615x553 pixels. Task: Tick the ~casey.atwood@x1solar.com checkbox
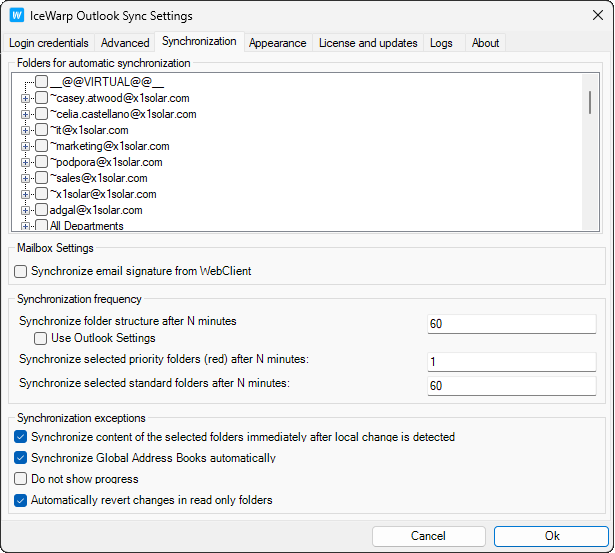42,98
